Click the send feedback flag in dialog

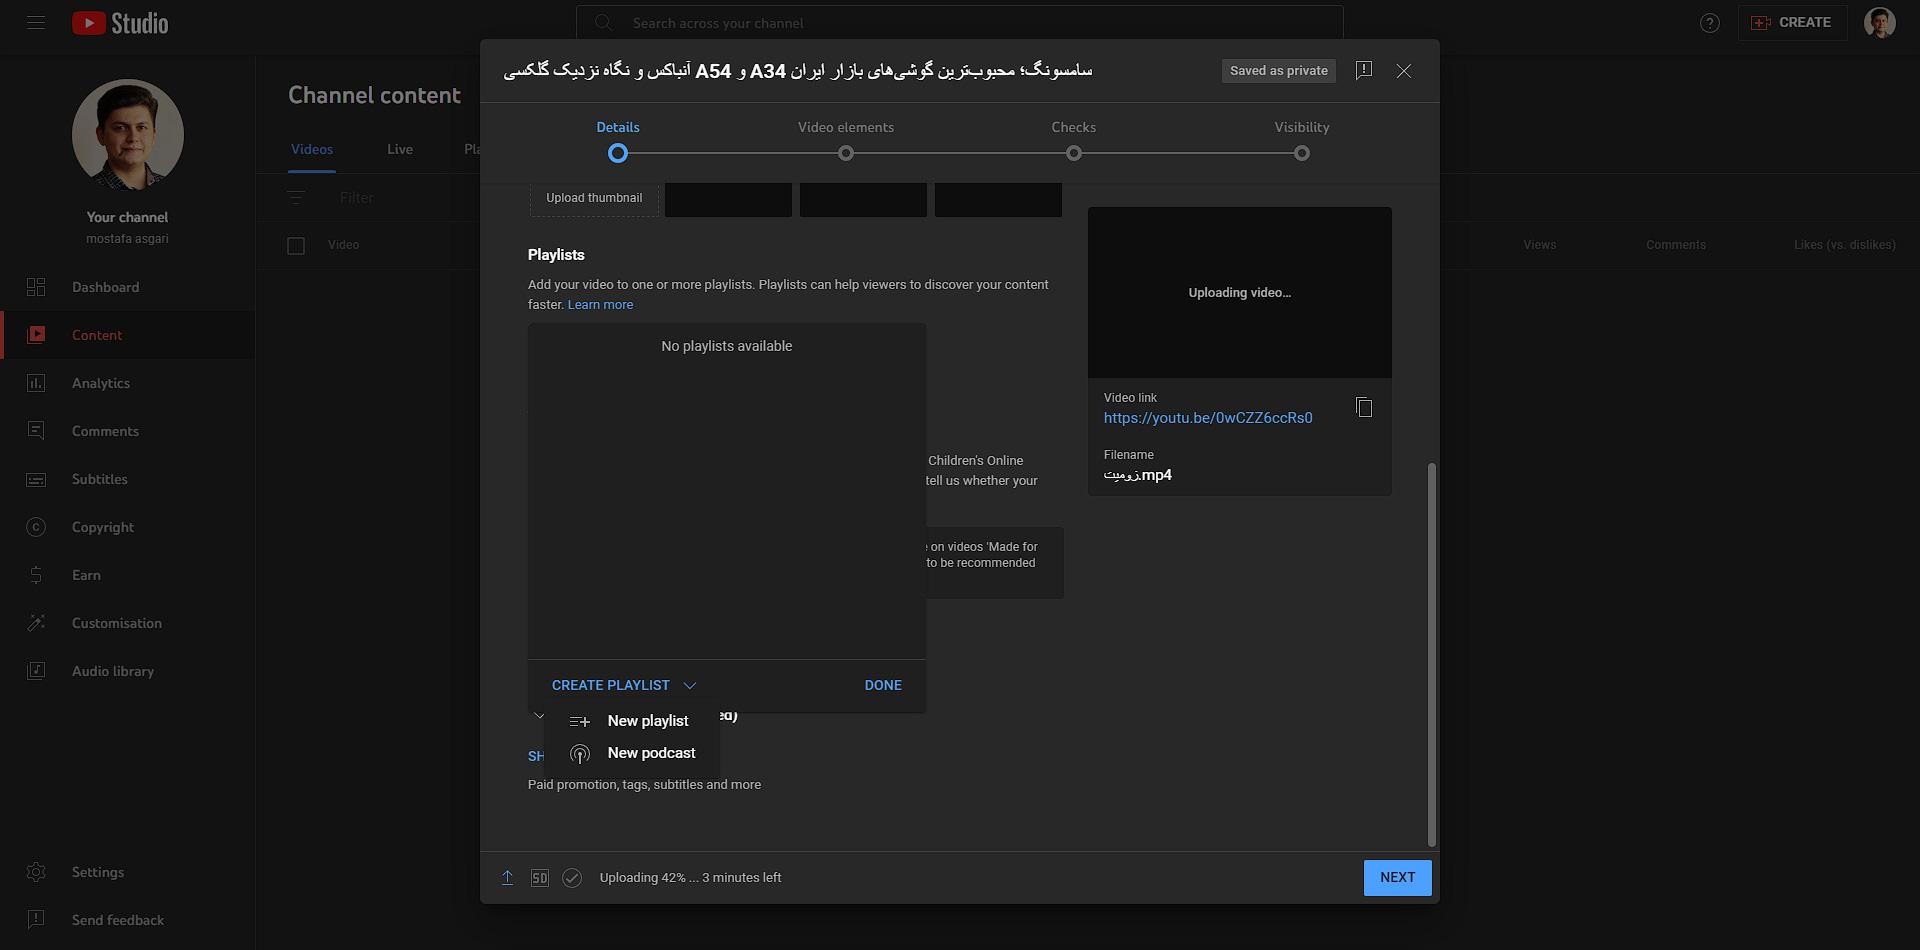[x=1364, y=70]
